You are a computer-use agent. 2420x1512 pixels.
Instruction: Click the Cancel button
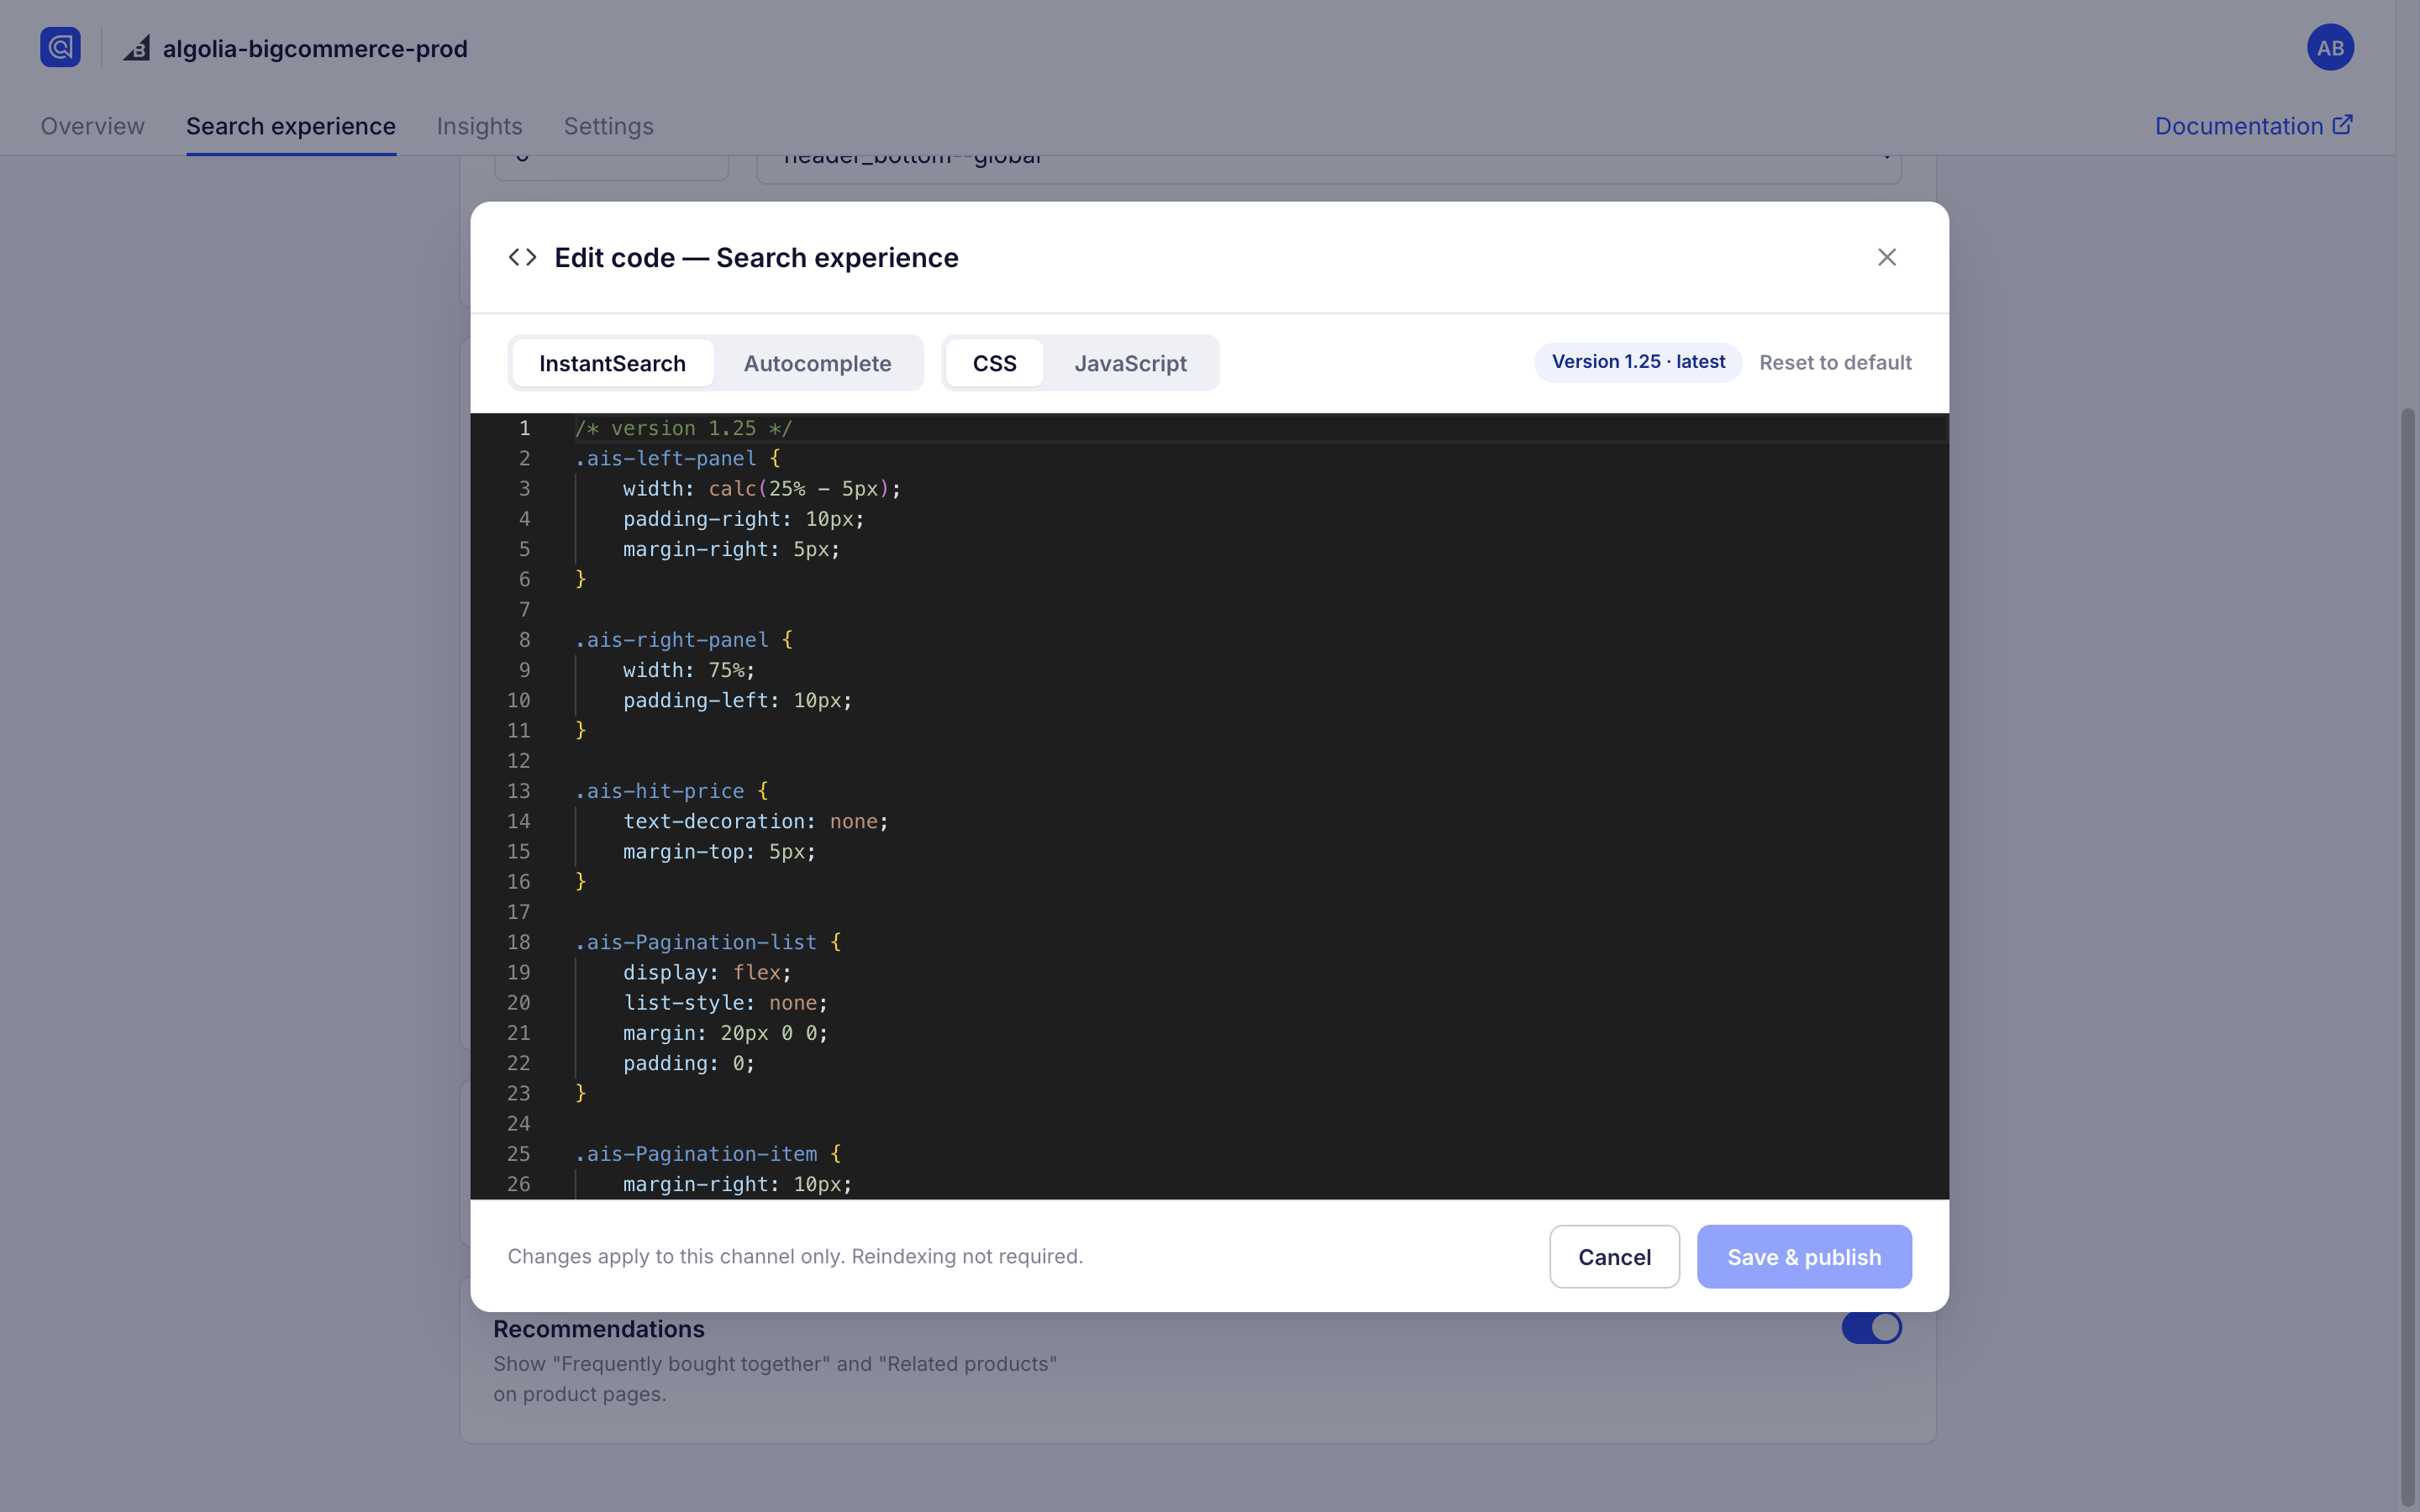(x=1614, y=1257)
